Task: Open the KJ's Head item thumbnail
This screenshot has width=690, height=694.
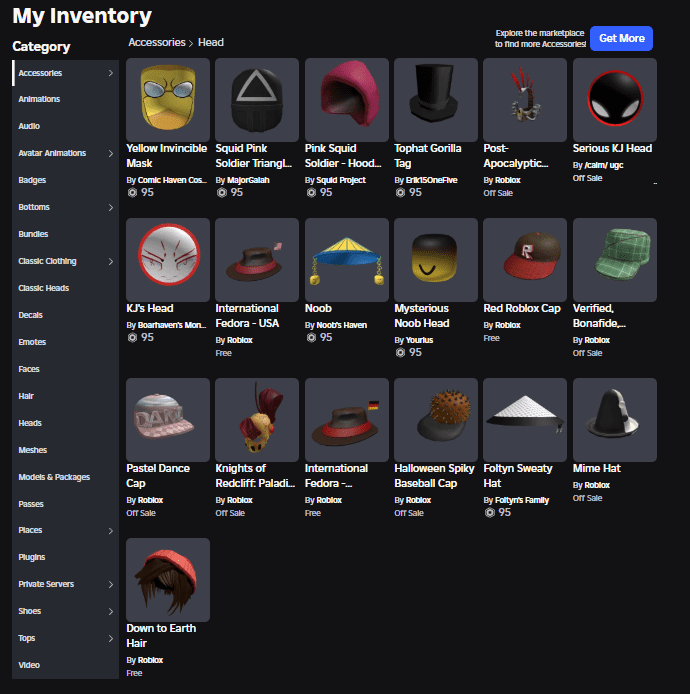Action: tap(168, 260)
